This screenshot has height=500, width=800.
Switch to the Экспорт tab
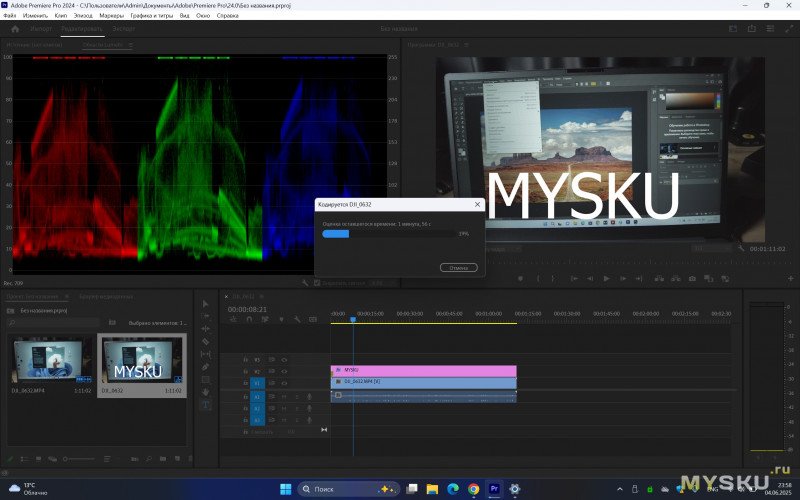tap(123, 29)
